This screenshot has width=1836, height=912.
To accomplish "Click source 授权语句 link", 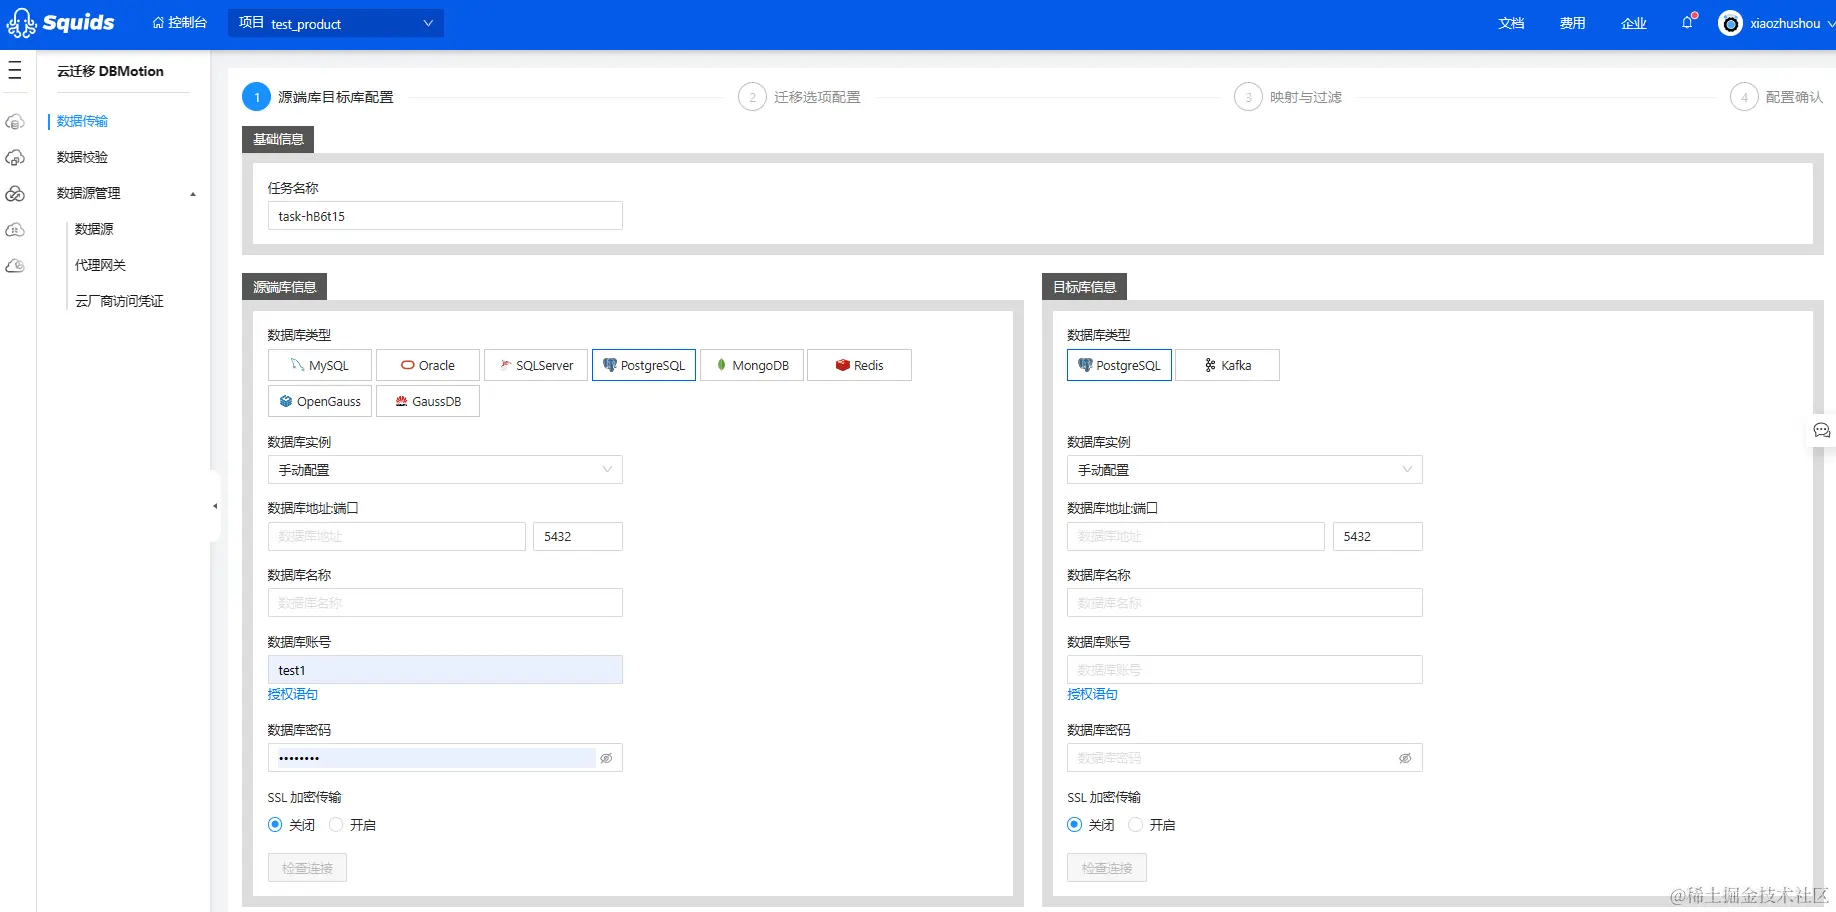I will click(x=293, y=694).
